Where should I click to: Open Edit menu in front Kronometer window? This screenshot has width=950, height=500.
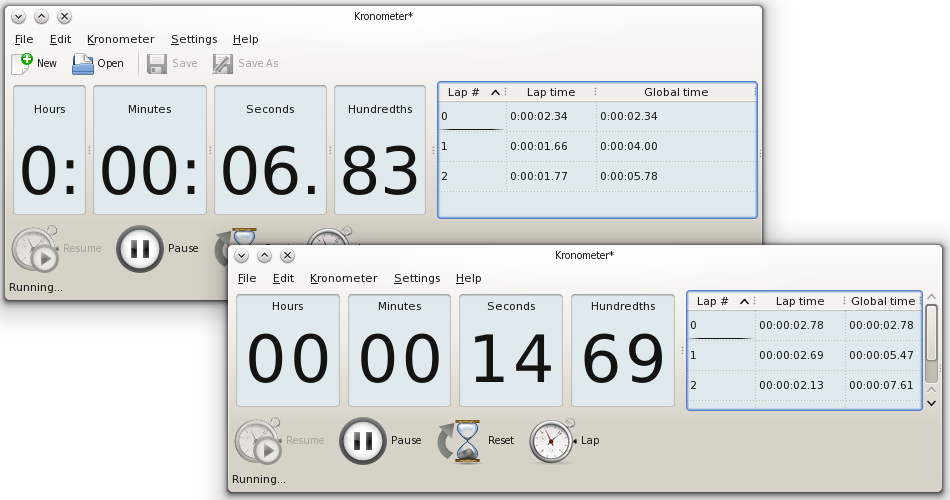(x=283, y=278)
